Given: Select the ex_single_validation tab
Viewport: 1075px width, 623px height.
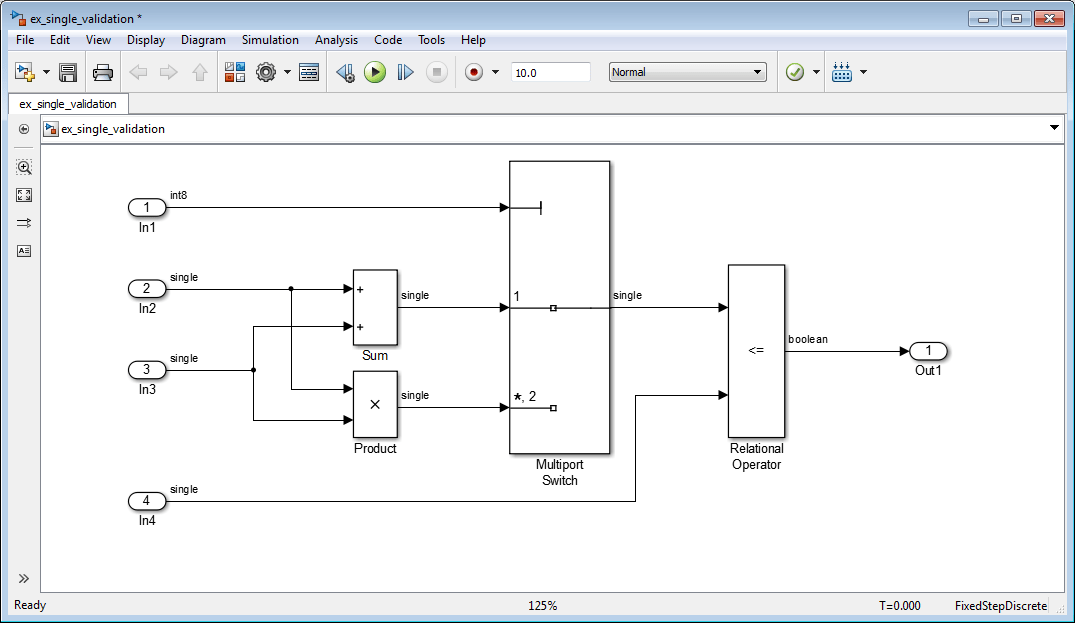Looking at the screenshot, I should (x=68, y=104).
